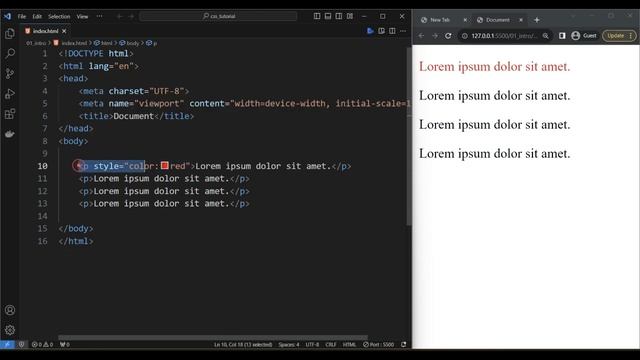Click the ports forwarded status item
Viewport: 640px width, 360px height.
(64, 344)
